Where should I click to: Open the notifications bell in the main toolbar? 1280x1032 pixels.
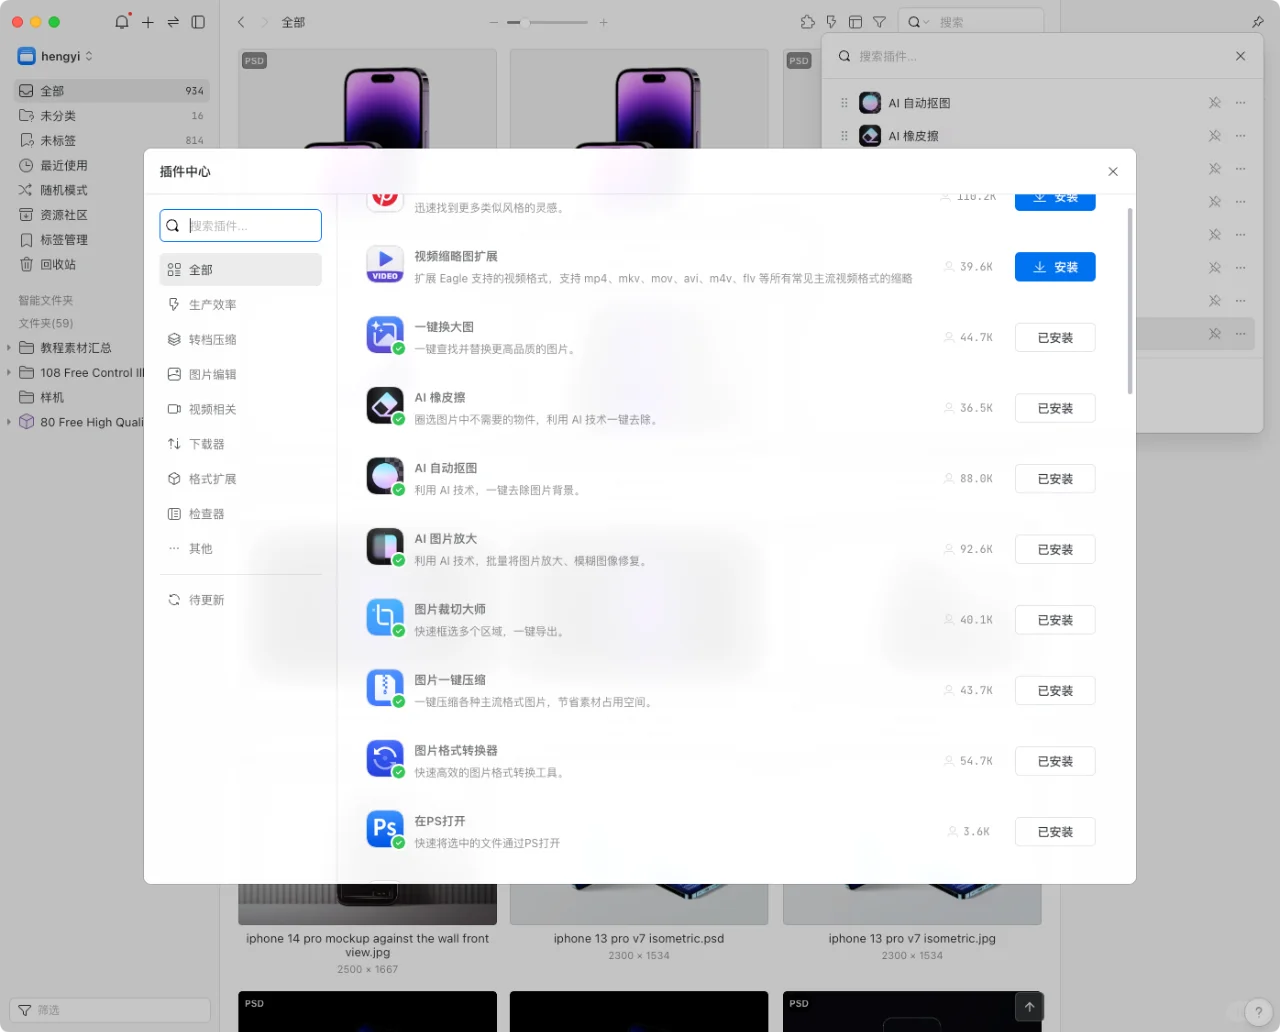pos(122,22)
